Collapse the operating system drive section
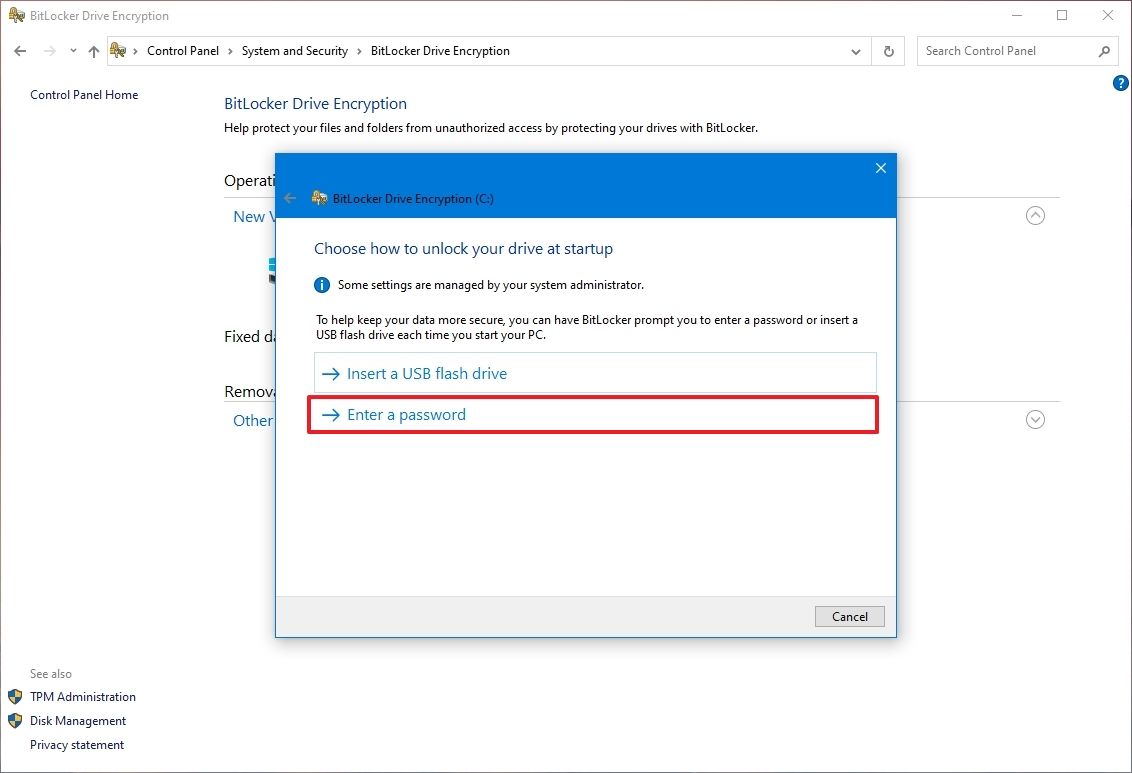The width and height of the screenshot is (1132, 773). coord(1035,215)
